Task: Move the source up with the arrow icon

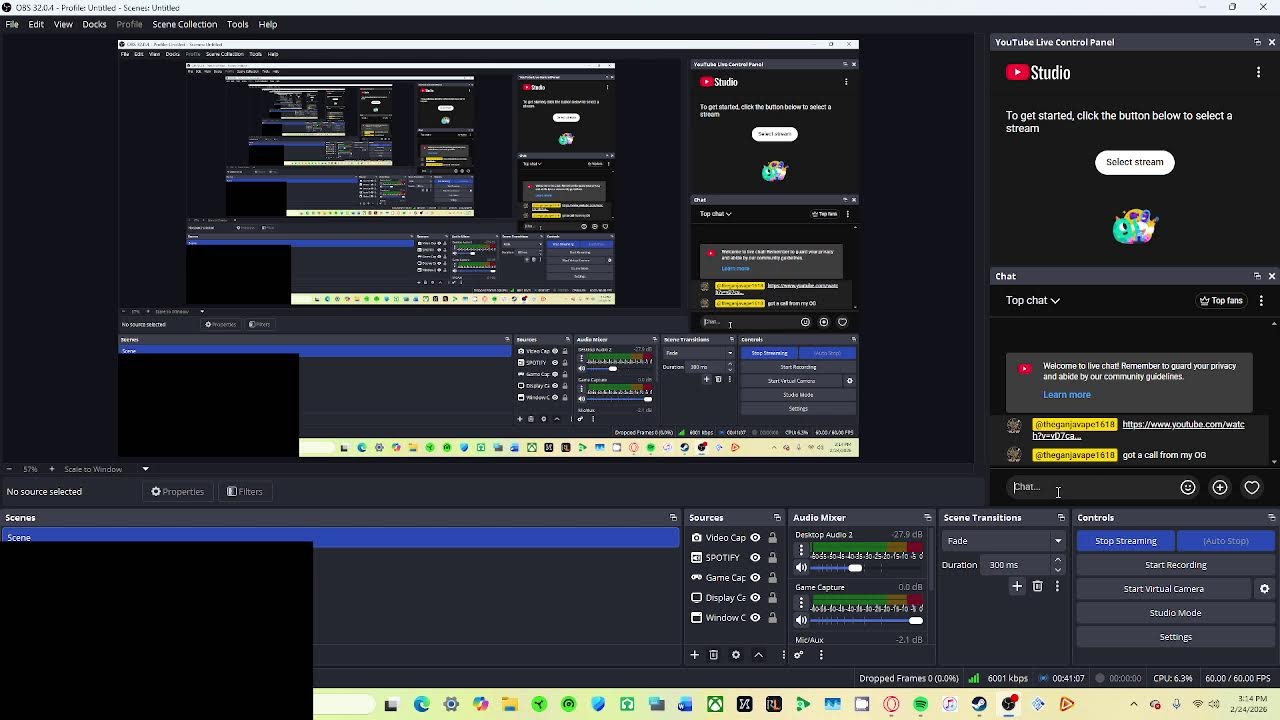Action: pyautogui.click(x=758, y=655)
